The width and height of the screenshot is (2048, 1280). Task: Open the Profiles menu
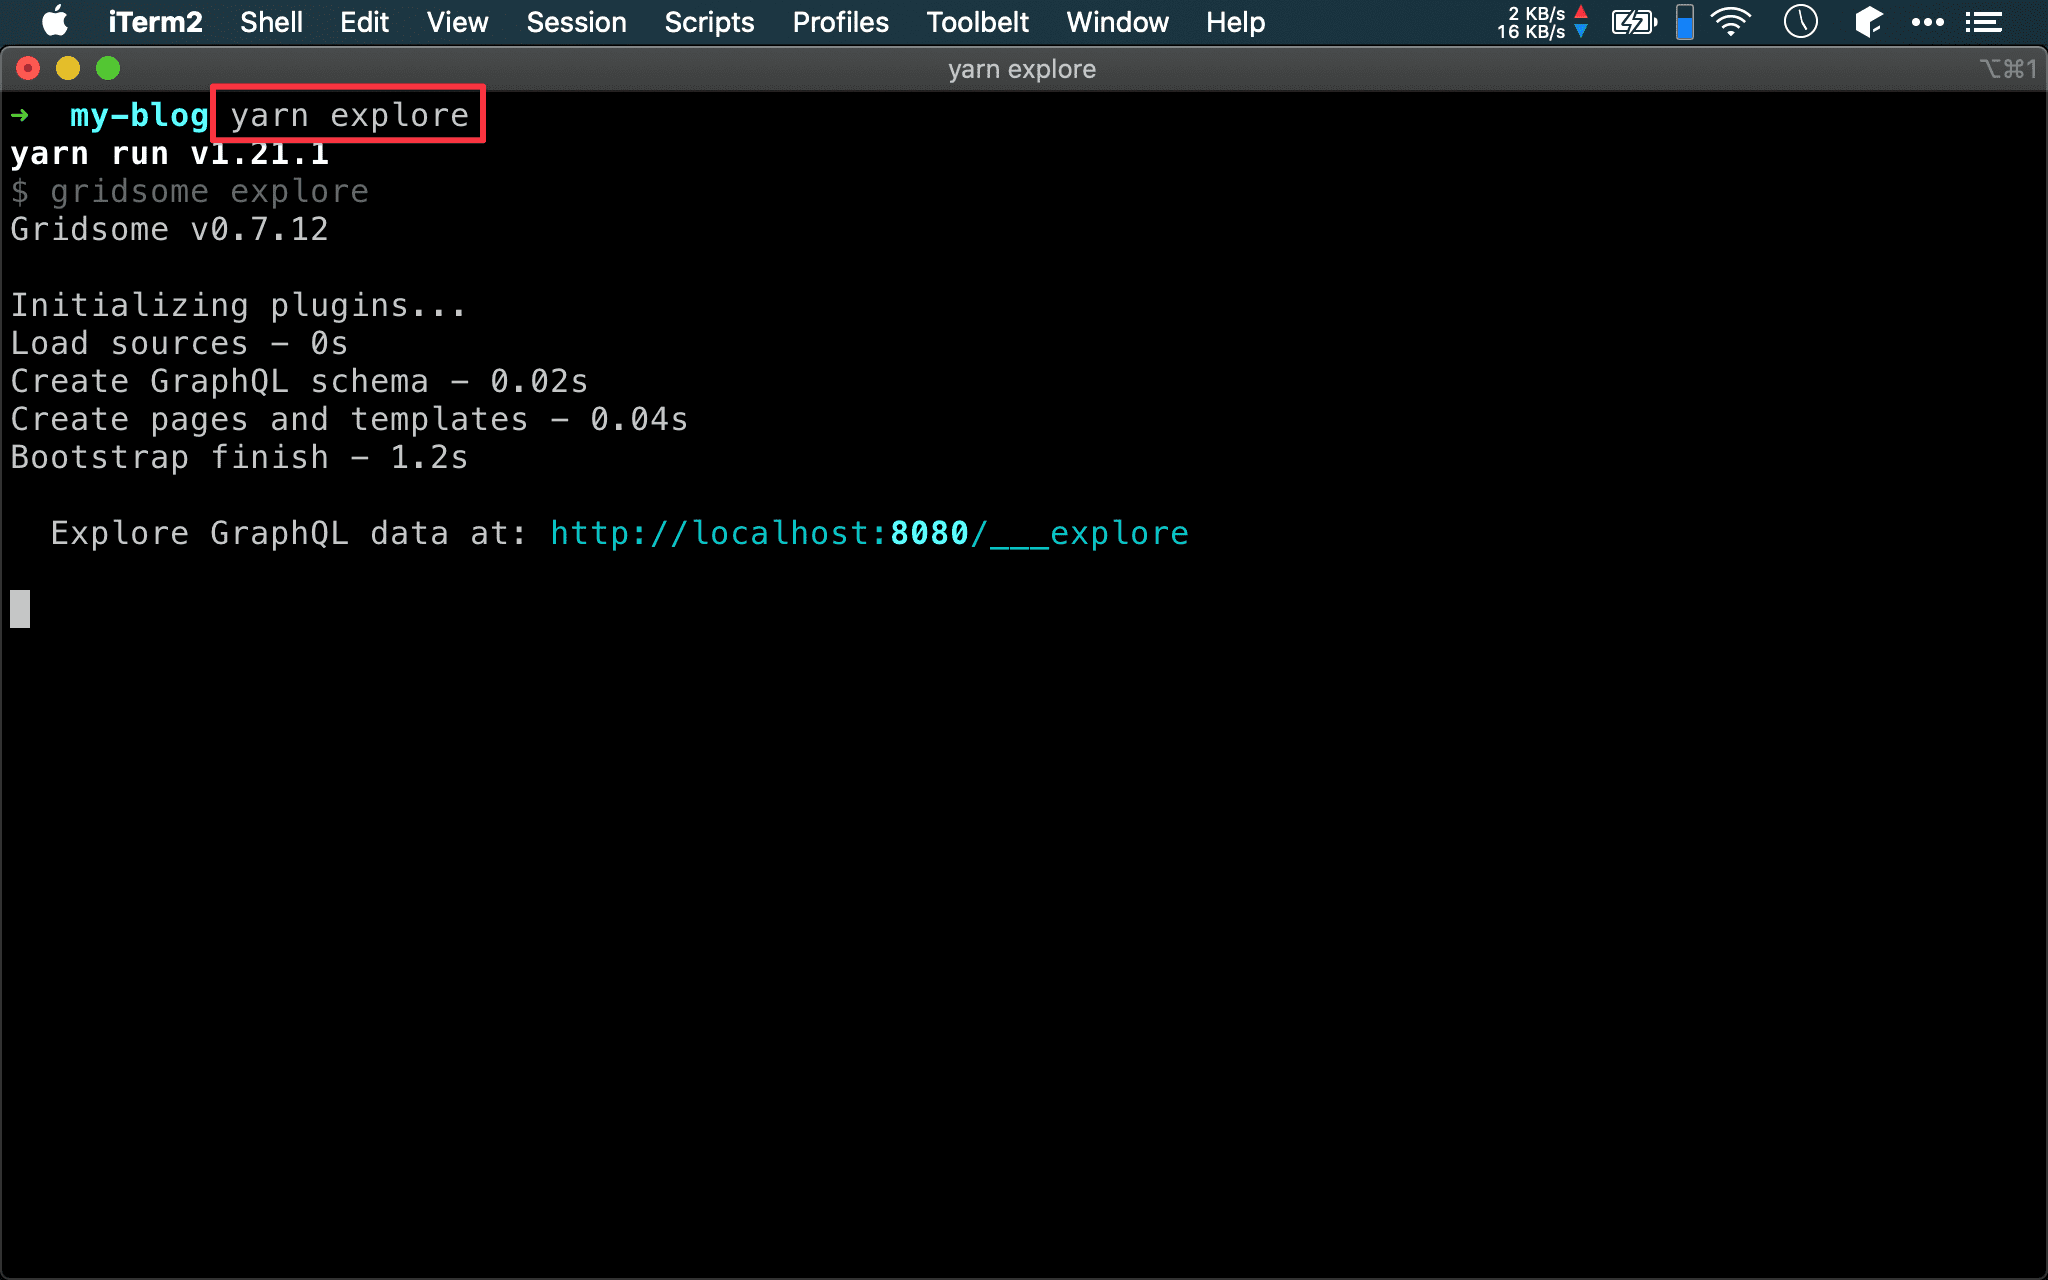[840, 22]
